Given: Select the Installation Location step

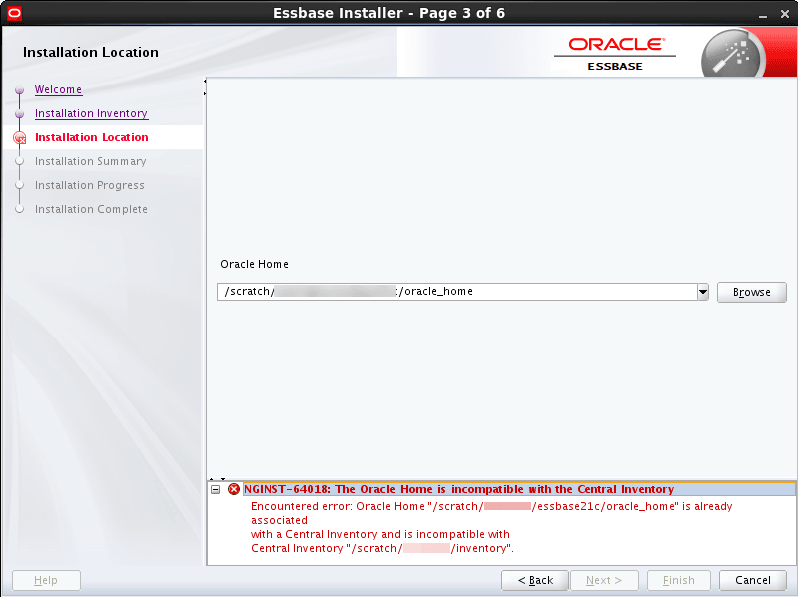Looking at the screenshot, I should (x=92, y=137).
